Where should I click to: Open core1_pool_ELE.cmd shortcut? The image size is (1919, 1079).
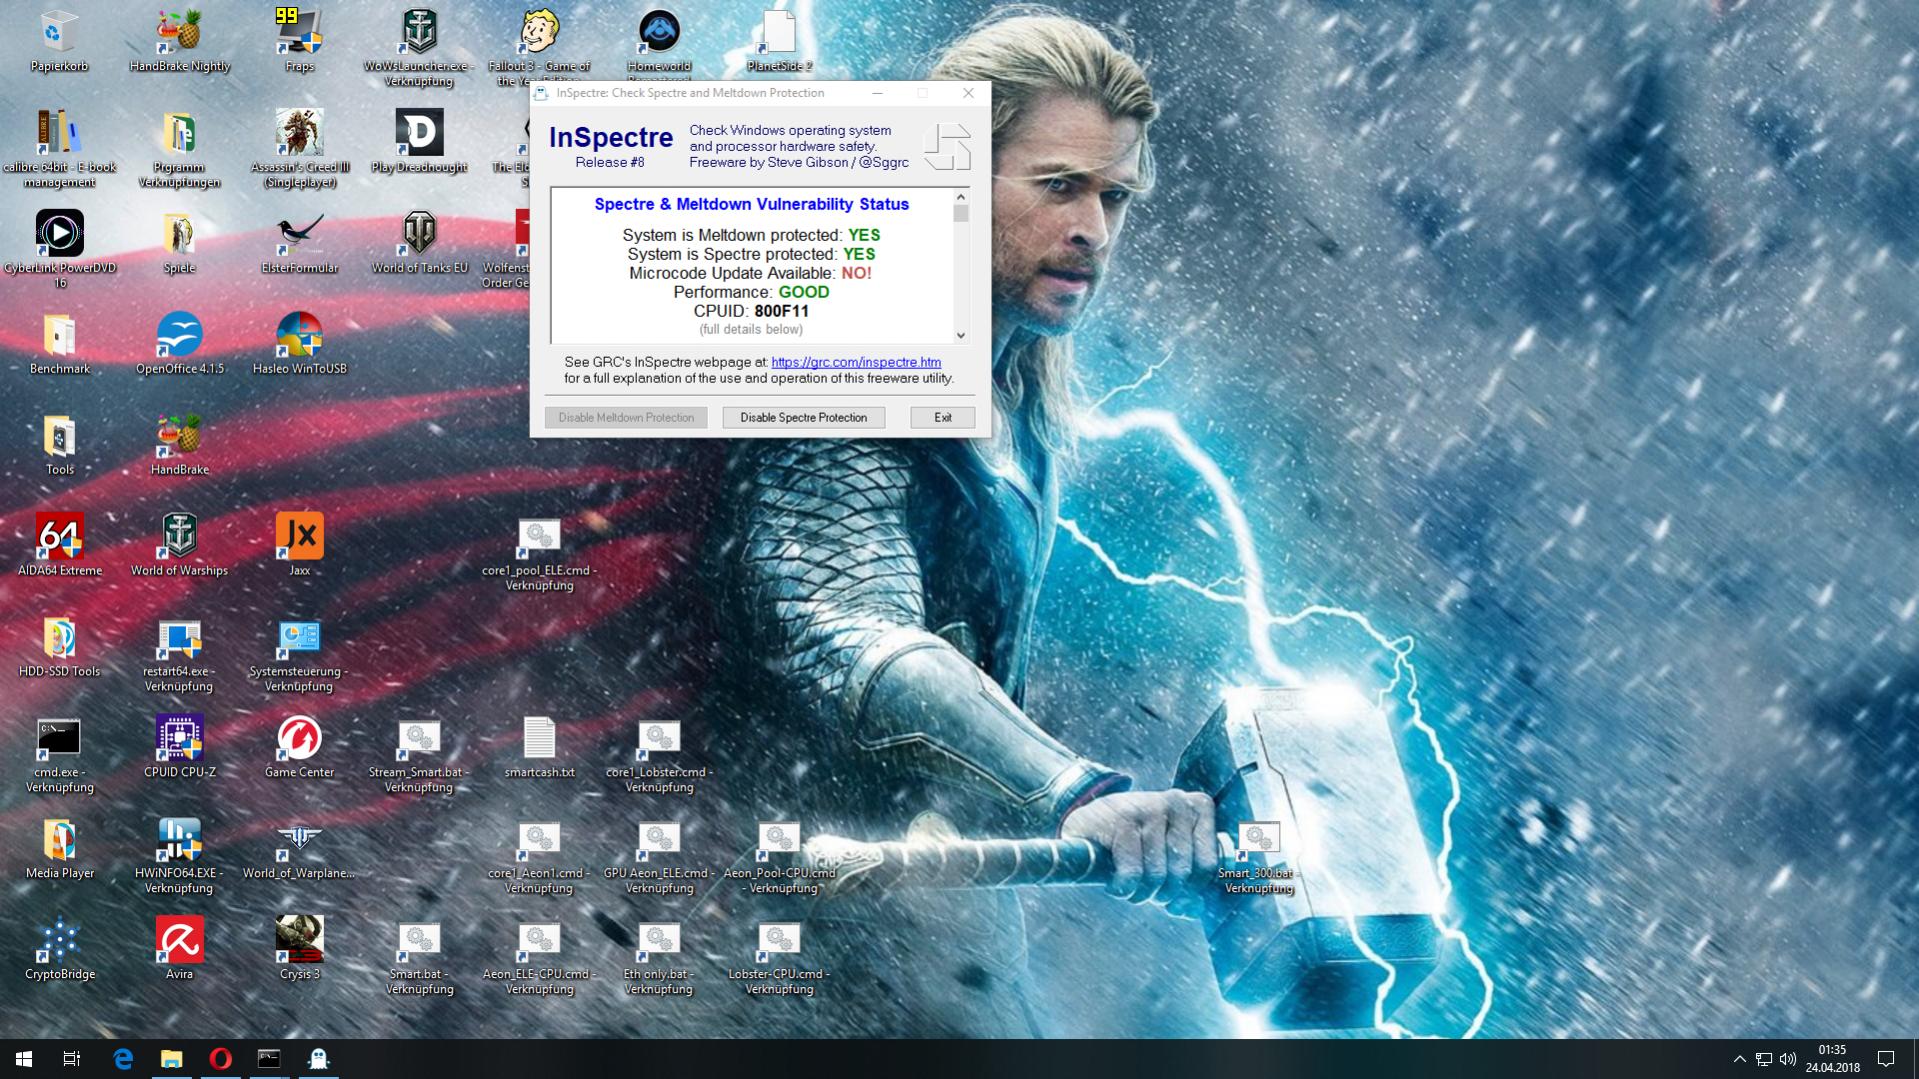click(x=539, y=553)
